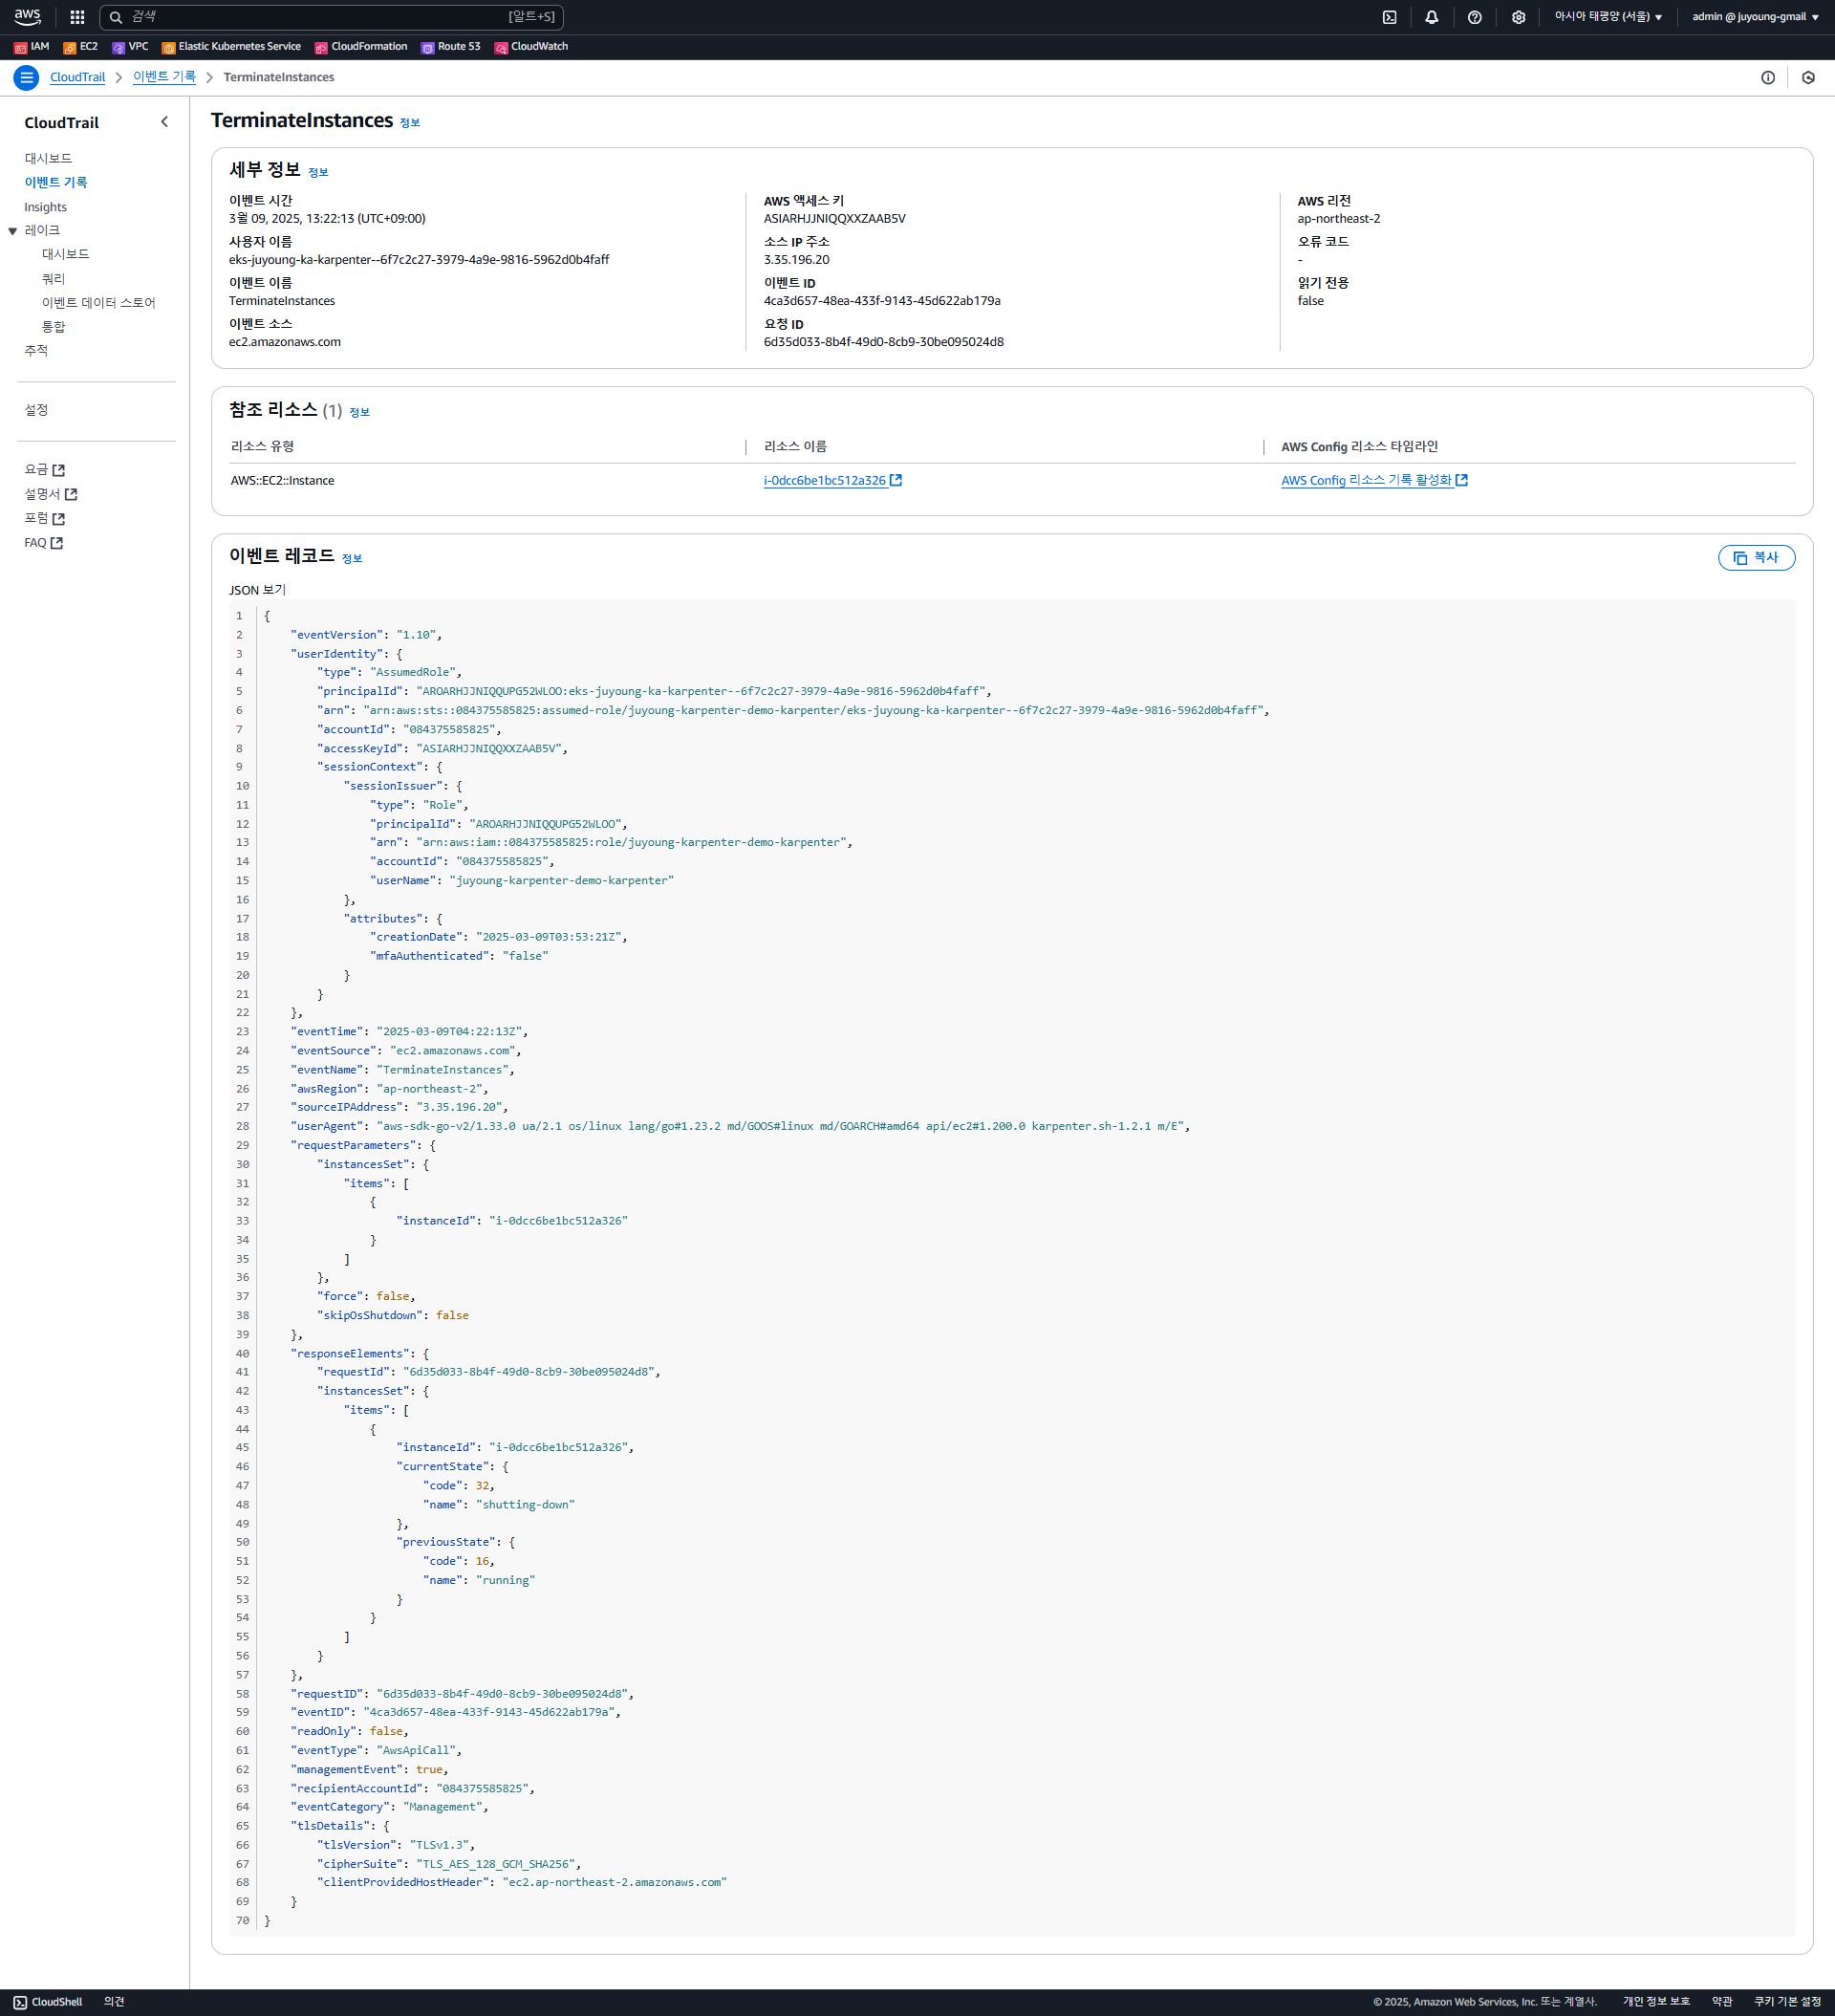Open the notifications bell
The width and height of the screenshot is (1835, 2016).
pos(1431,17)
